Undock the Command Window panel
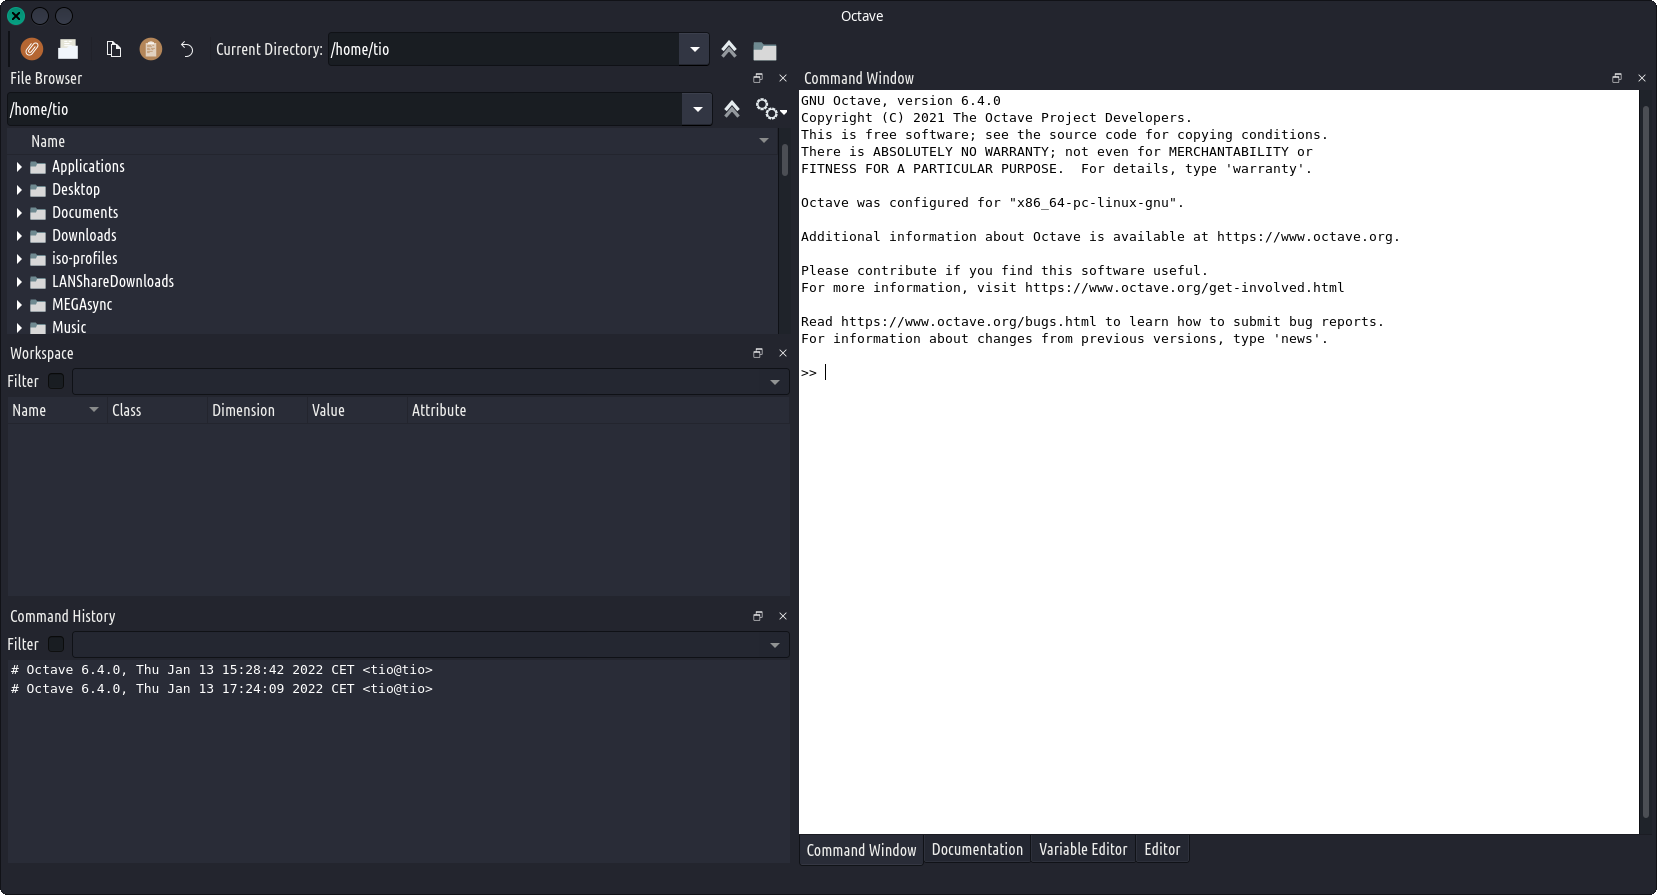Viewport: 1657px width, 895px height. pos(1617,78)
